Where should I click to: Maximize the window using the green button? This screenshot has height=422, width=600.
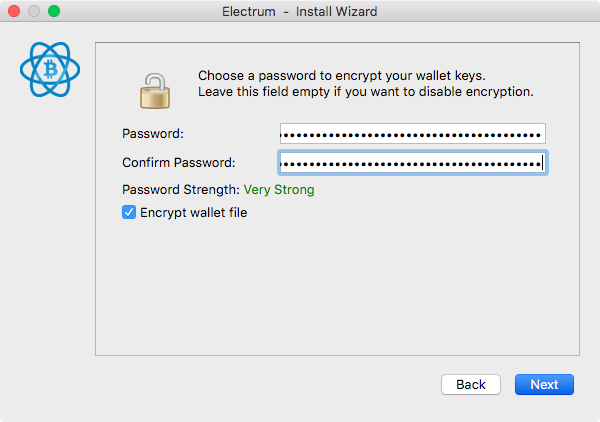coord(54,11)
